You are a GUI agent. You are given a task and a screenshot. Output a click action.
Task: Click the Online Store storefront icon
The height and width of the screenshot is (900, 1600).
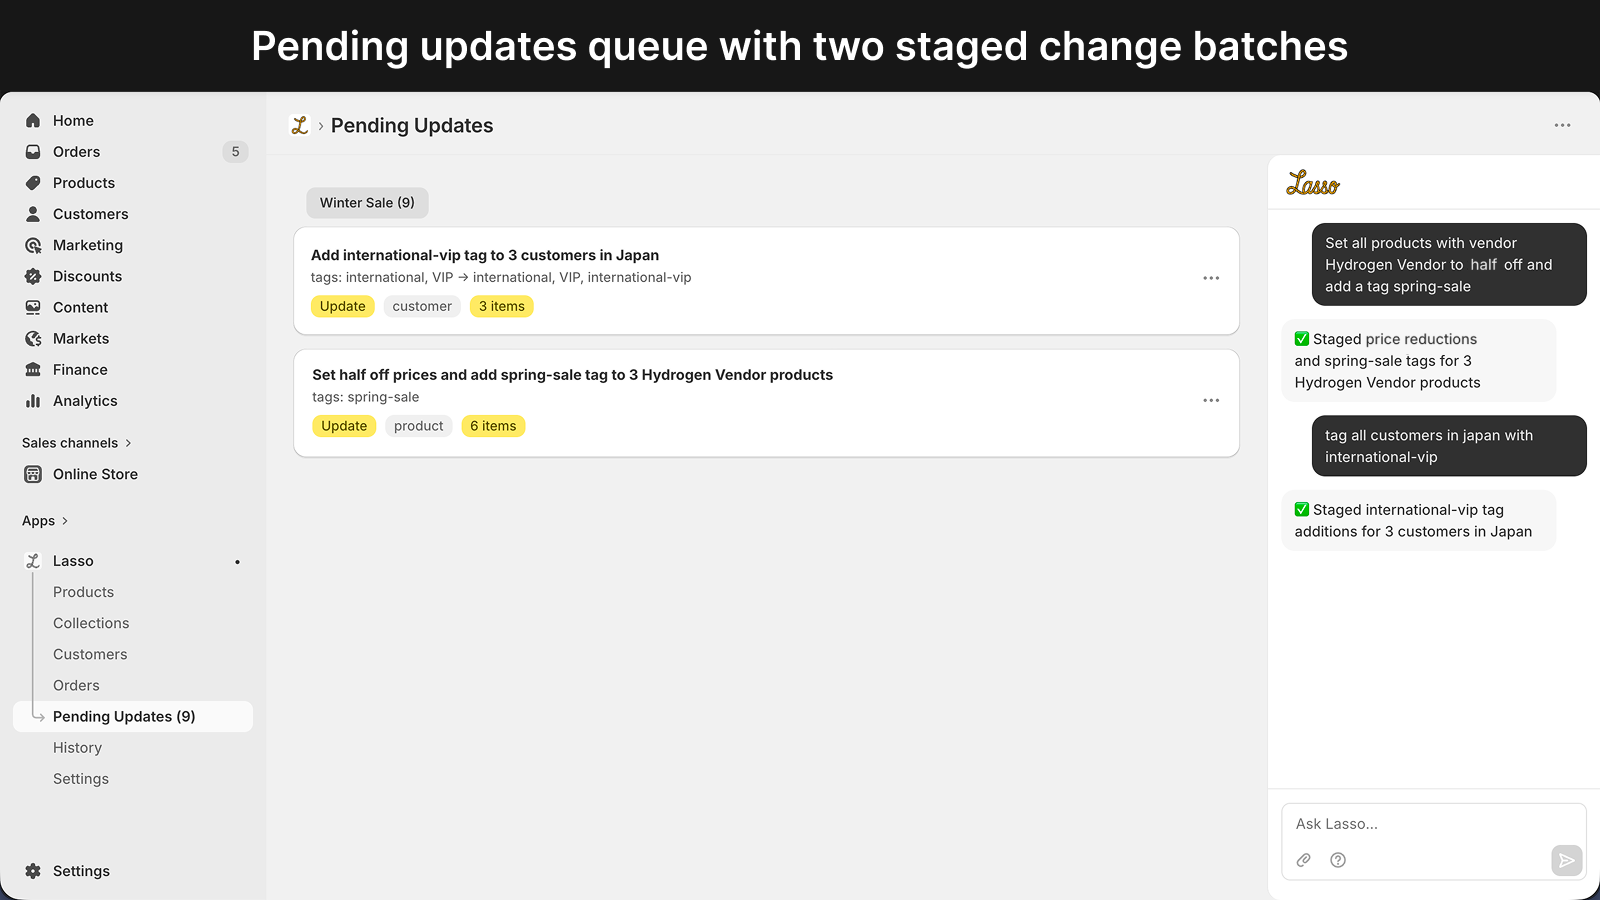pos(33,474)
